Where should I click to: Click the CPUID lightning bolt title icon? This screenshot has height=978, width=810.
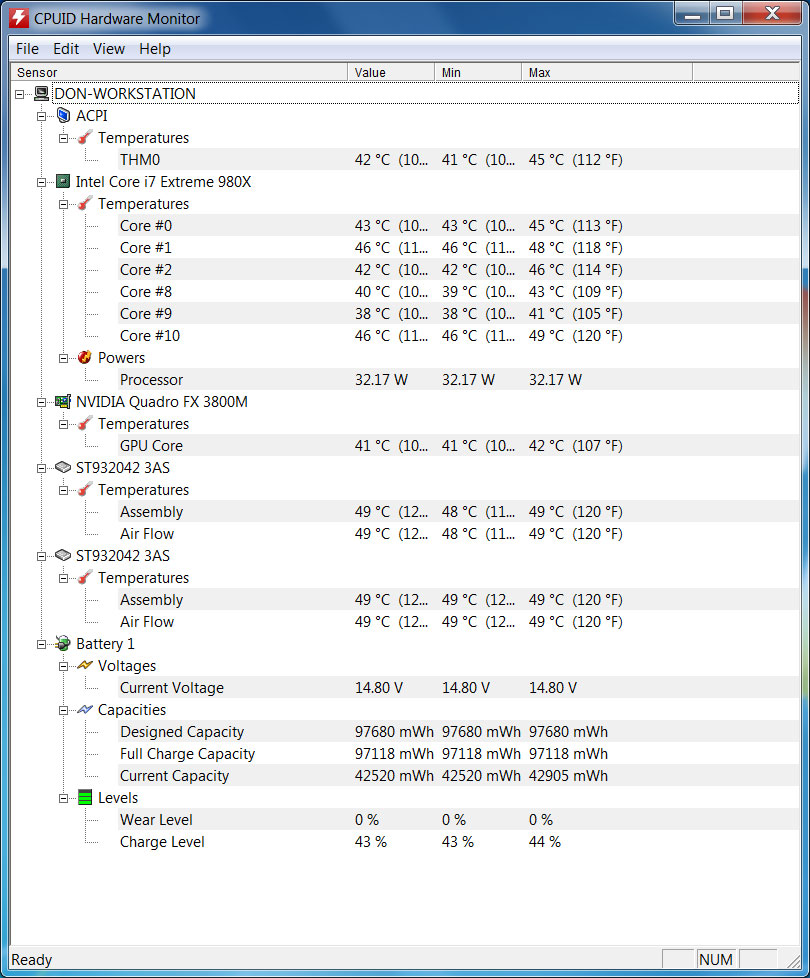click(19, 18)
